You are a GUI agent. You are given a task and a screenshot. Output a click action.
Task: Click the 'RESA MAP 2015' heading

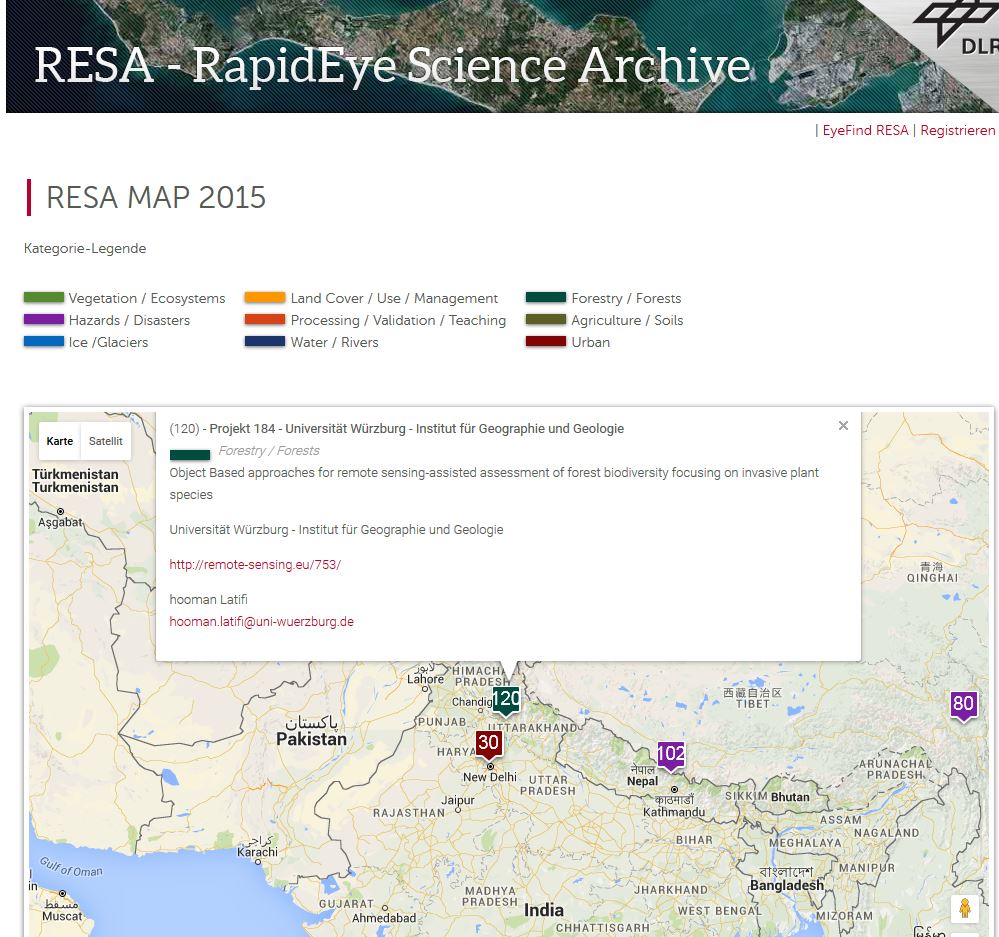point(156,197)
